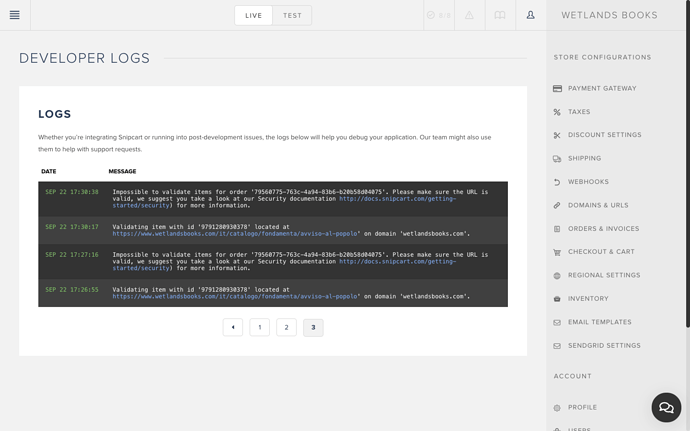Click the user account icon in header
This screenshot has height=431, width=690.
tap(530, 15)
